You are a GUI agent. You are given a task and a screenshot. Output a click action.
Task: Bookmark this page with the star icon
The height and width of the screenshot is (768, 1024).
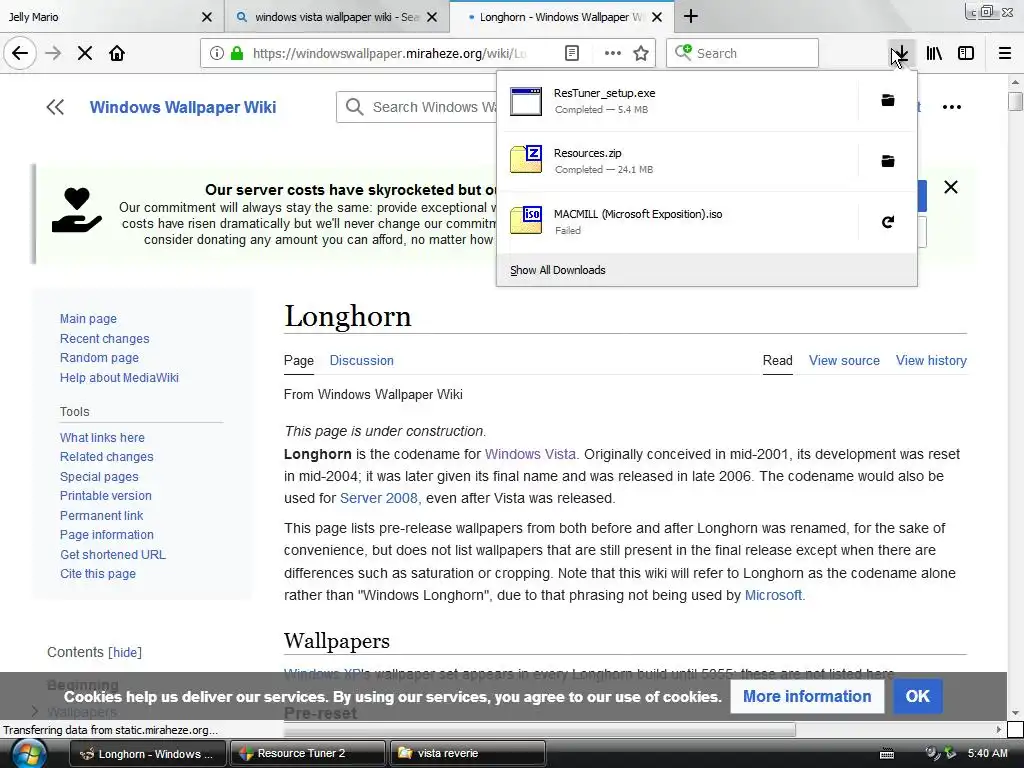tap(641, 53)
